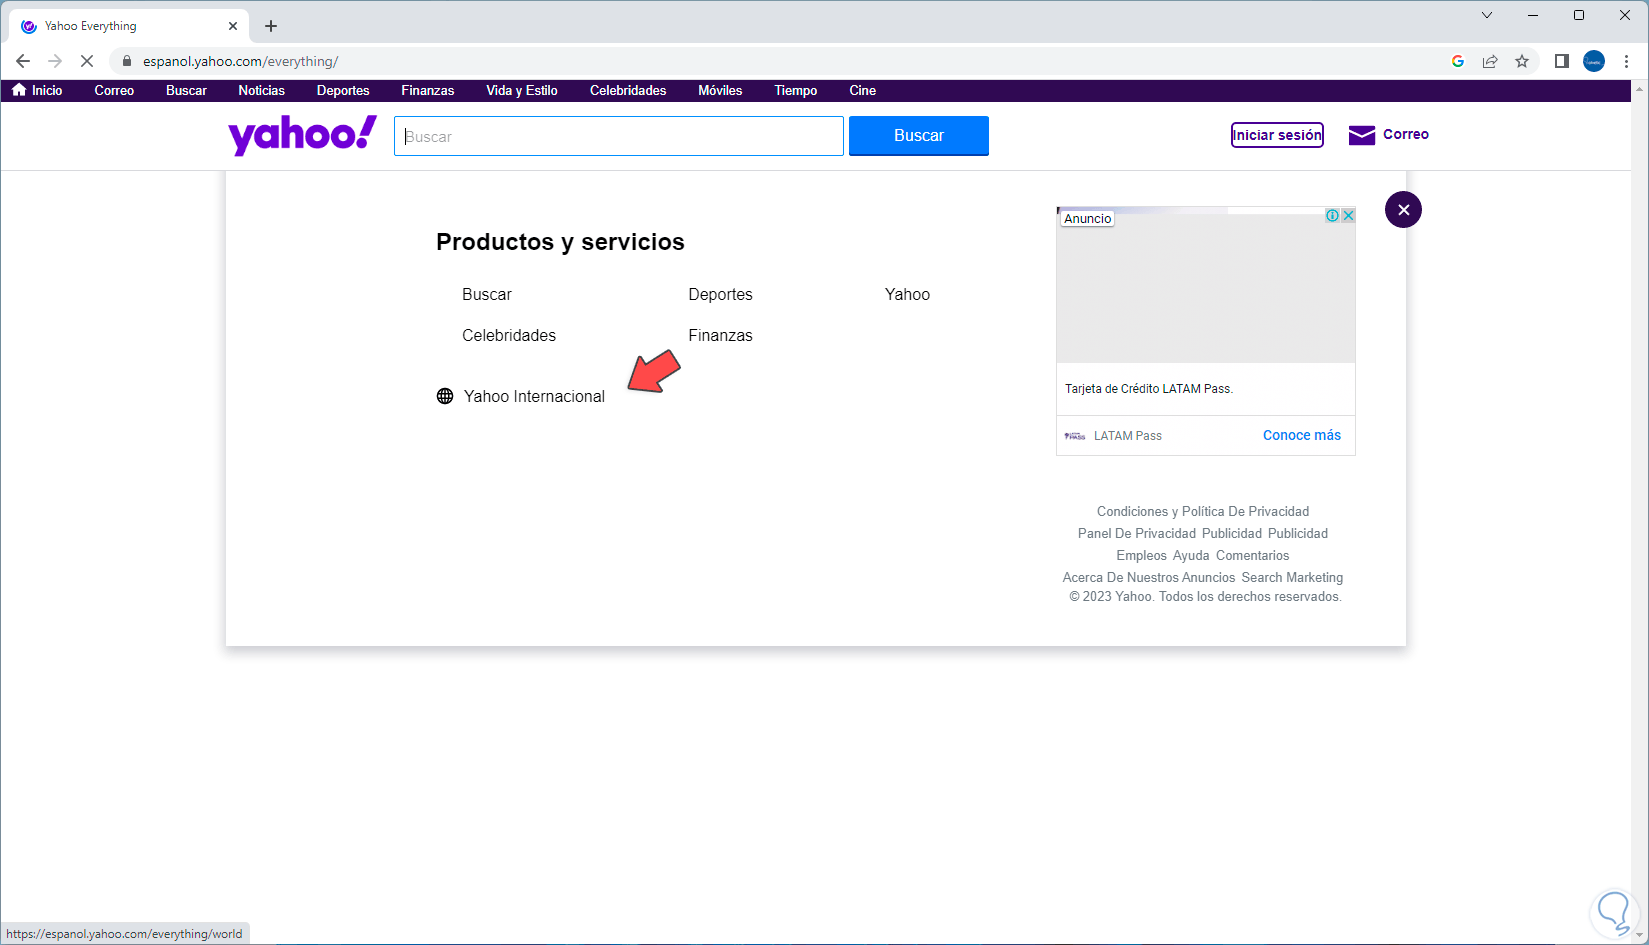Screen dimensions: 1649x945
Task: Open the Buscar link under Productos y servicios
Action: tap(487, 294)
